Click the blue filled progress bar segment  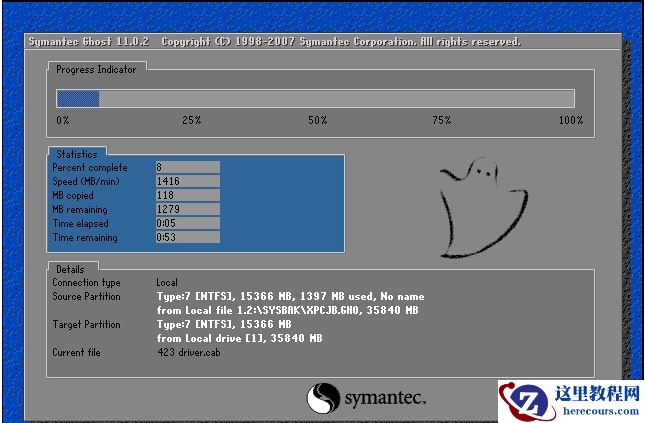pos(78,99)
